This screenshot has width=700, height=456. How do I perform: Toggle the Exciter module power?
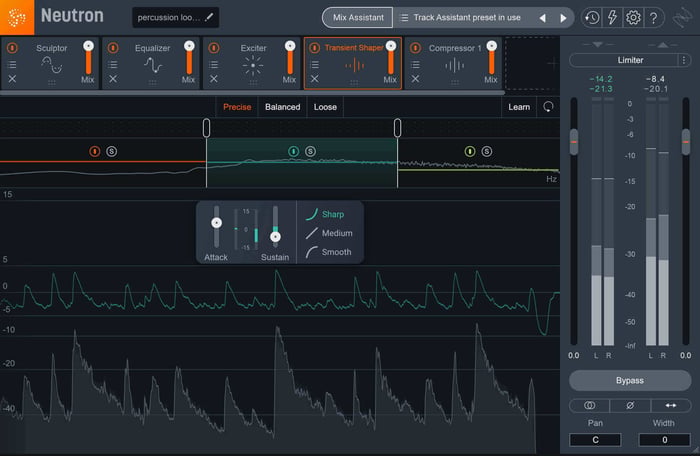tap(214, 48)
